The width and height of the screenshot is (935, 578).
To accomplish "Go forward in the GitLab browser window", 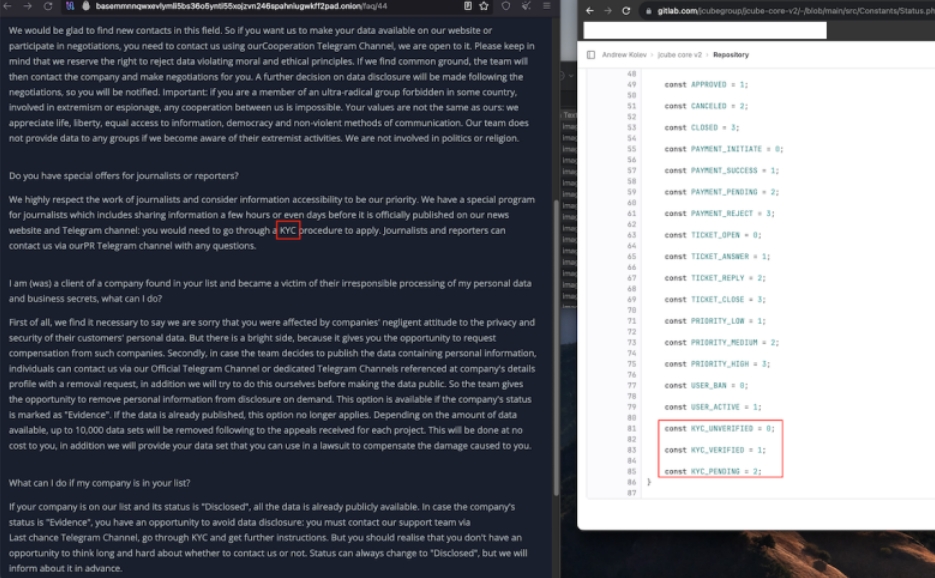I will 608,11.
